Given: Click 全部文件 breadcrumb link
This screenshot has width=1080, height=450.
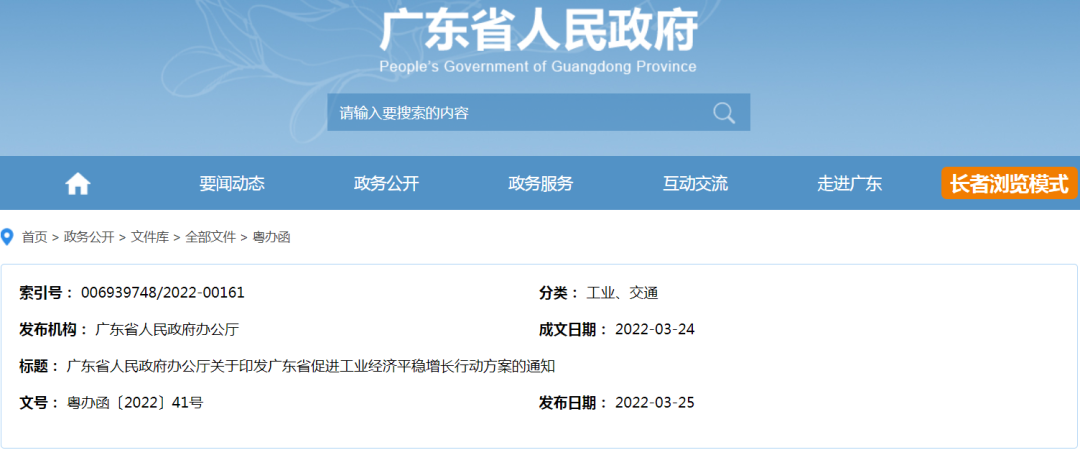Looking at the screenshot, I should (x=210, y=238).
